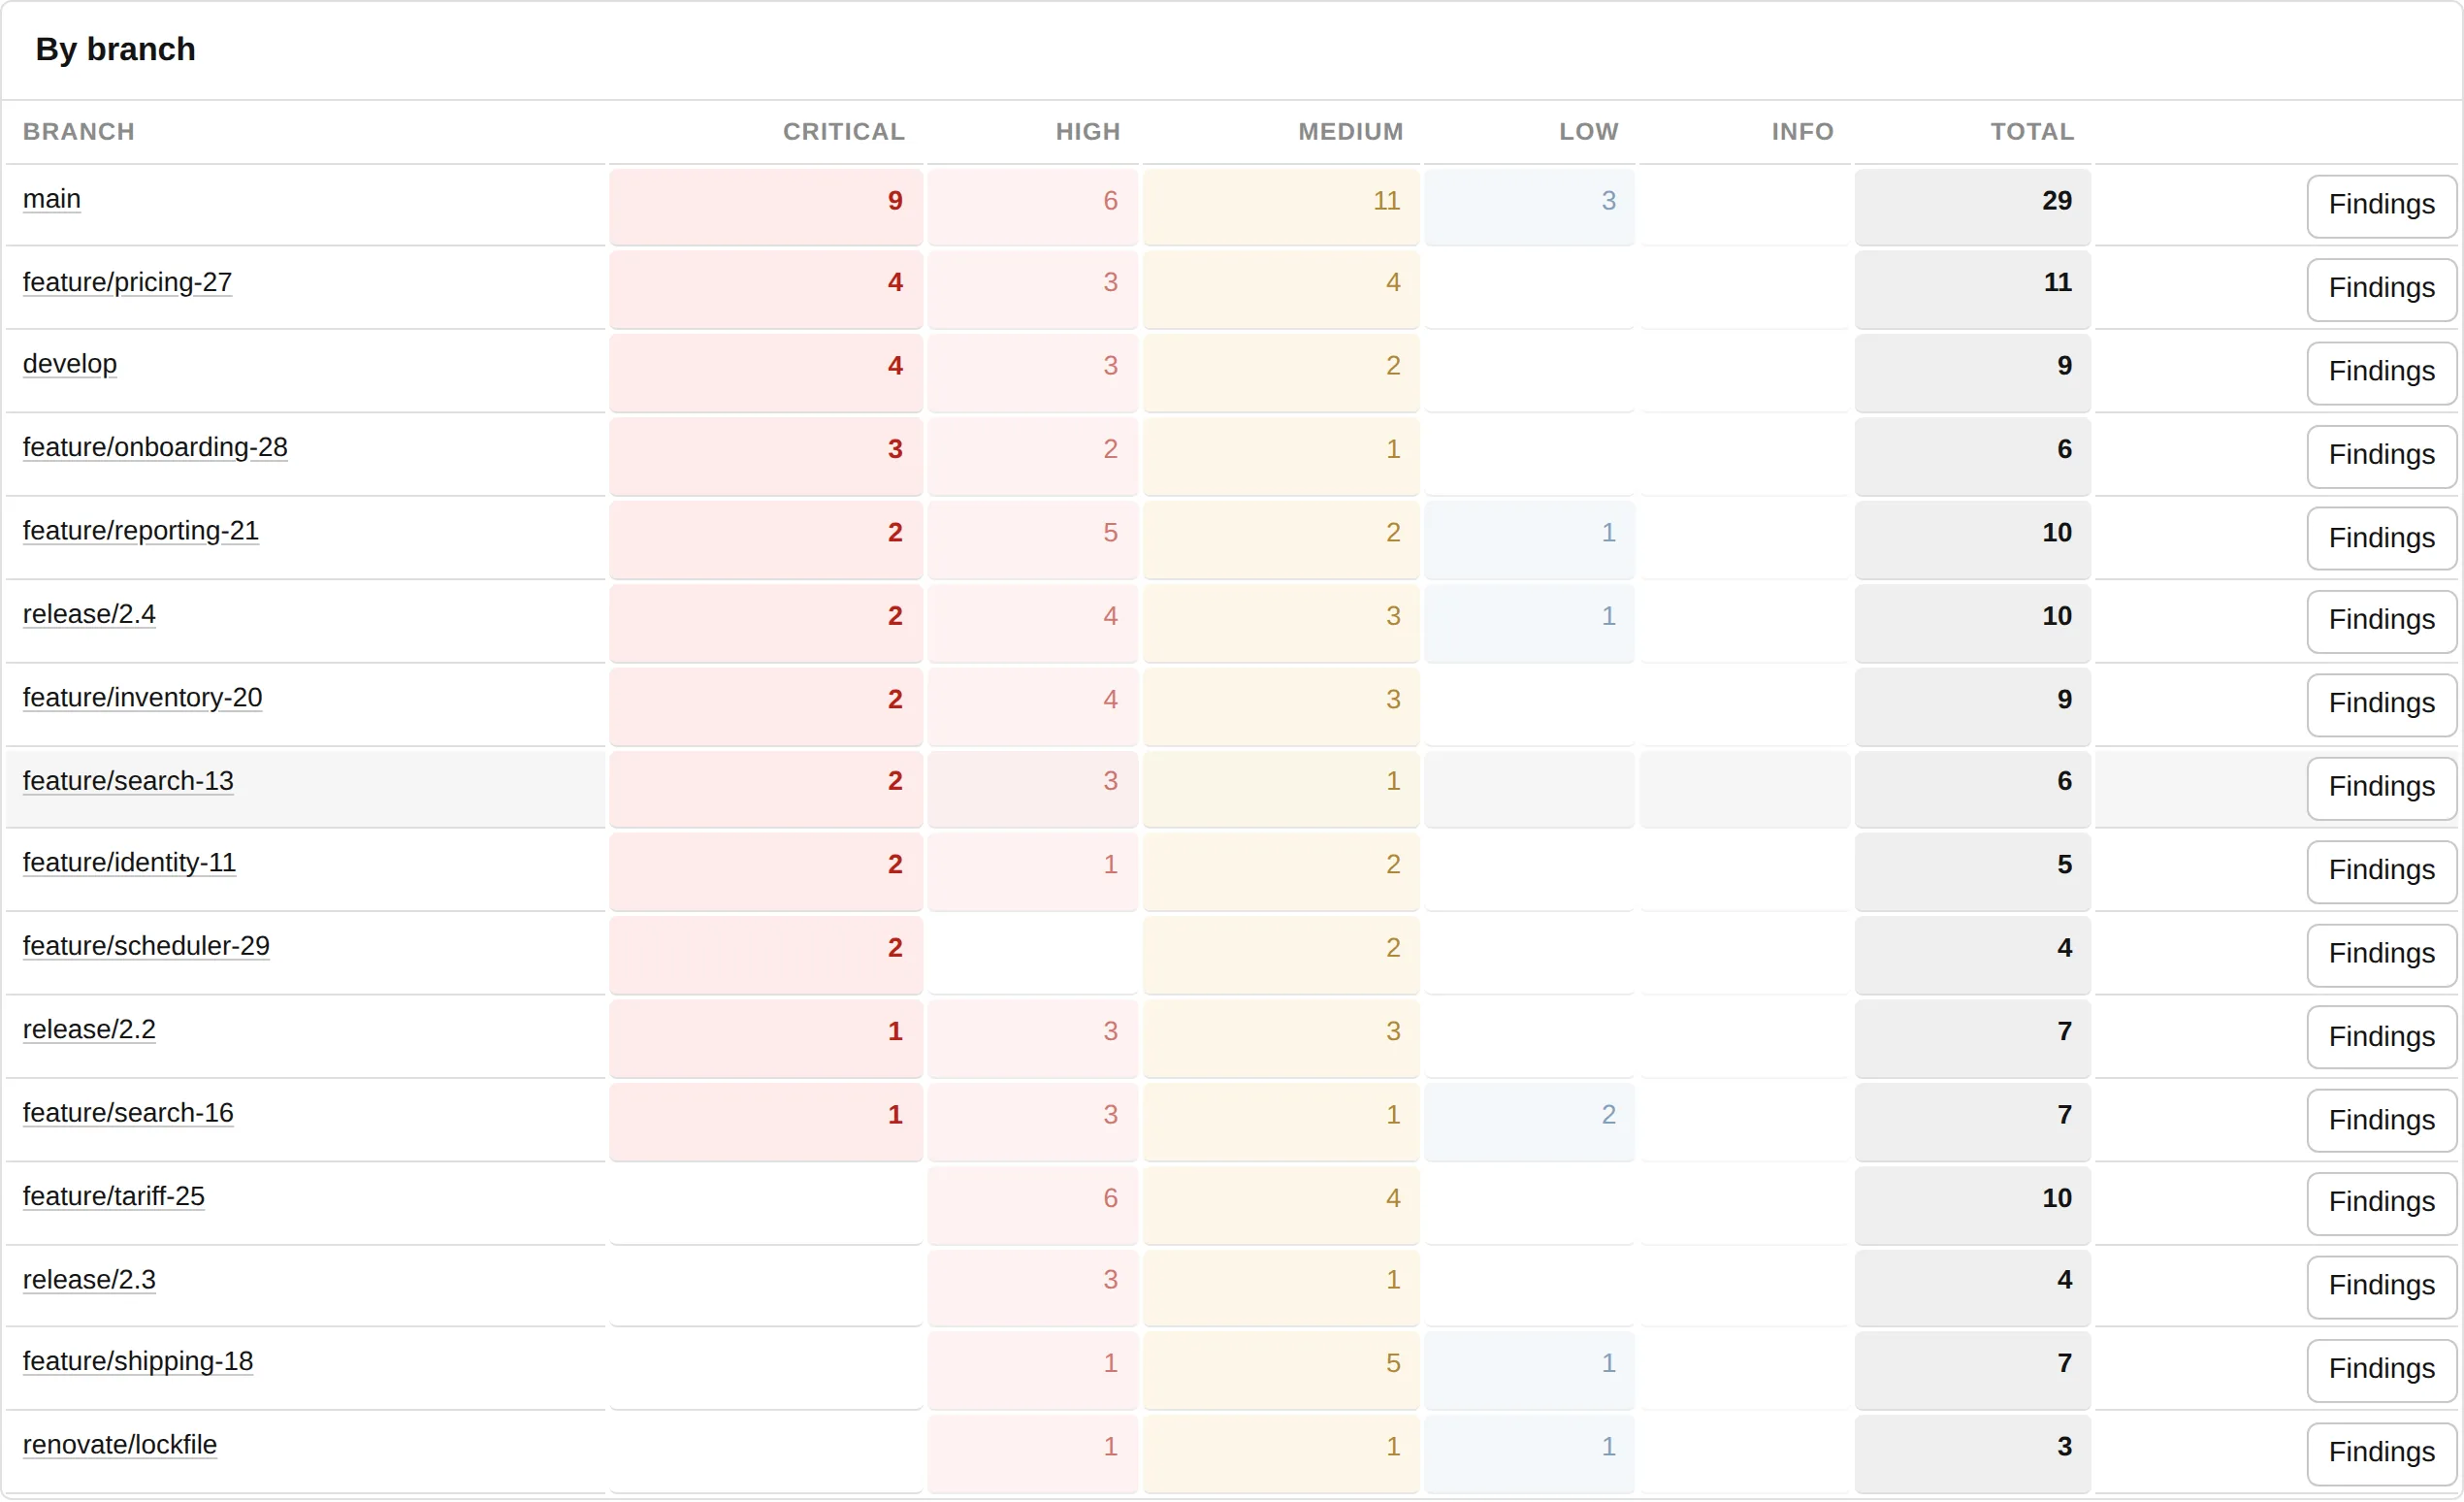The width and height of the screenshot is (2464, 1502).
Task: Select high count 5 for feature/reporting-21
Action: (1032, 539)
